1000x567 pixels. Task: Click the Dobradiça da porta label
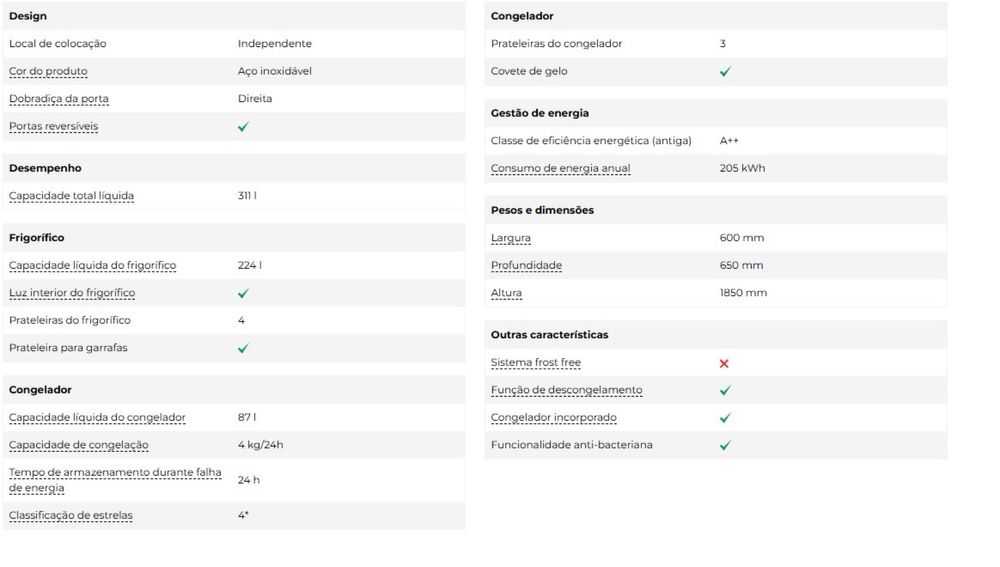pyautogui.click(x=59, y=99)
